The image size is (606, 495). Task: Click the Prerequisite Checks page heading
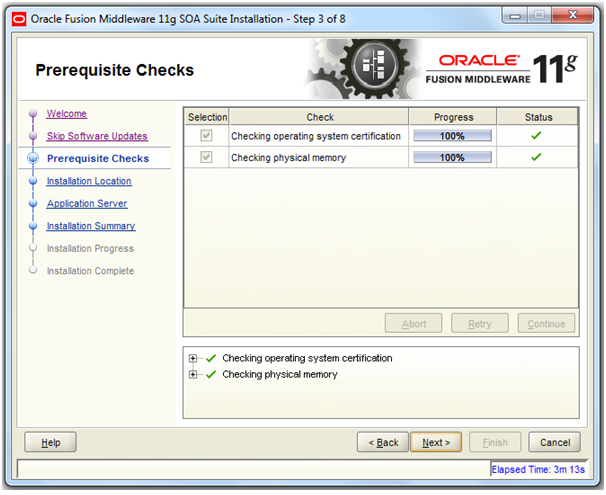[x=114, y=70]
